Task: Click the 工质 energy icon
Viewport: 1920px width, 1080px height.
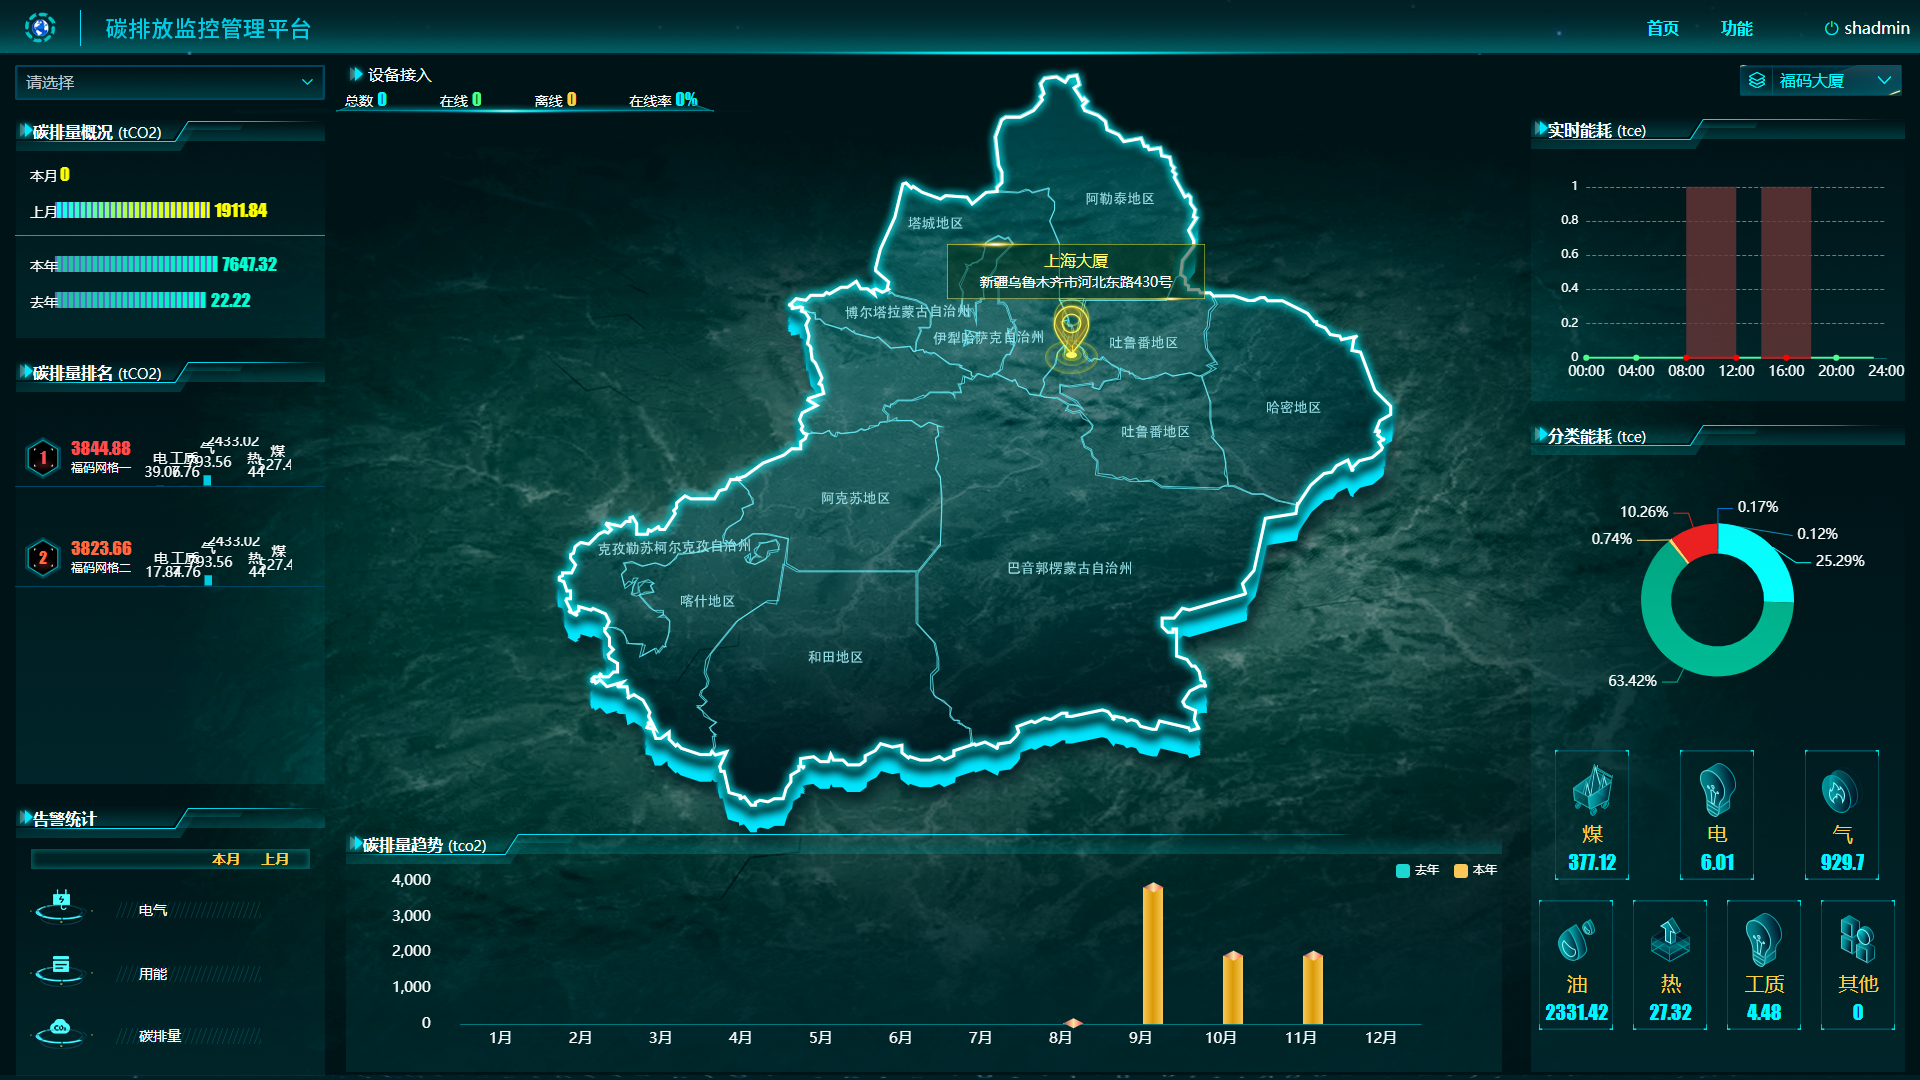Action: (x=1763, y=940)
